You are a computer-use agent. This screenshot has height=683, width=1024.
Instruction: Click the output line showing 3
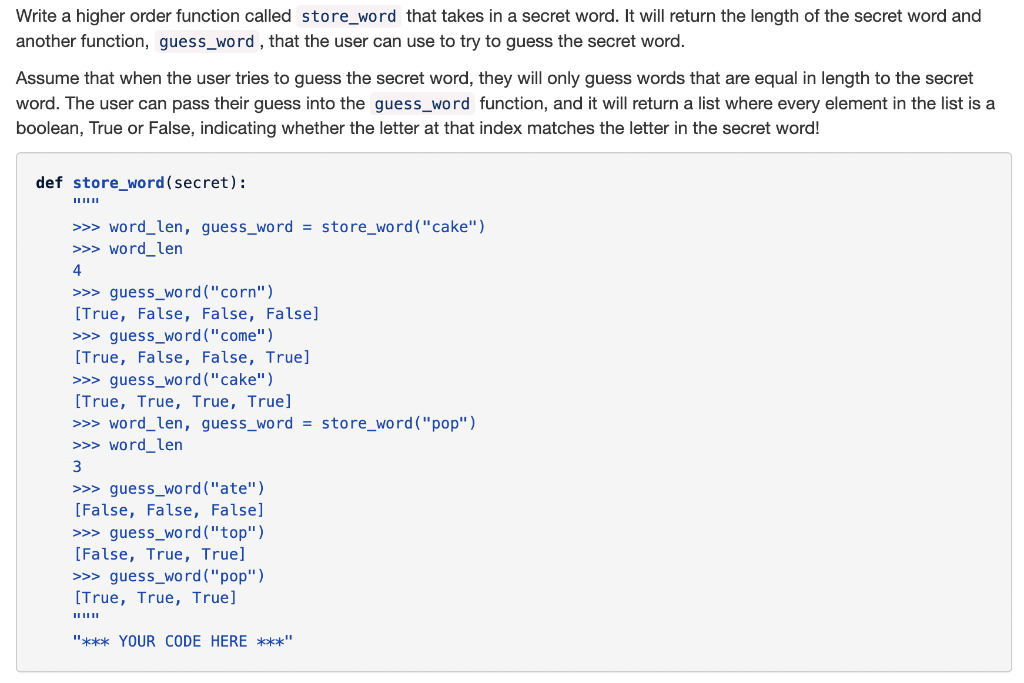pos(77,466)
